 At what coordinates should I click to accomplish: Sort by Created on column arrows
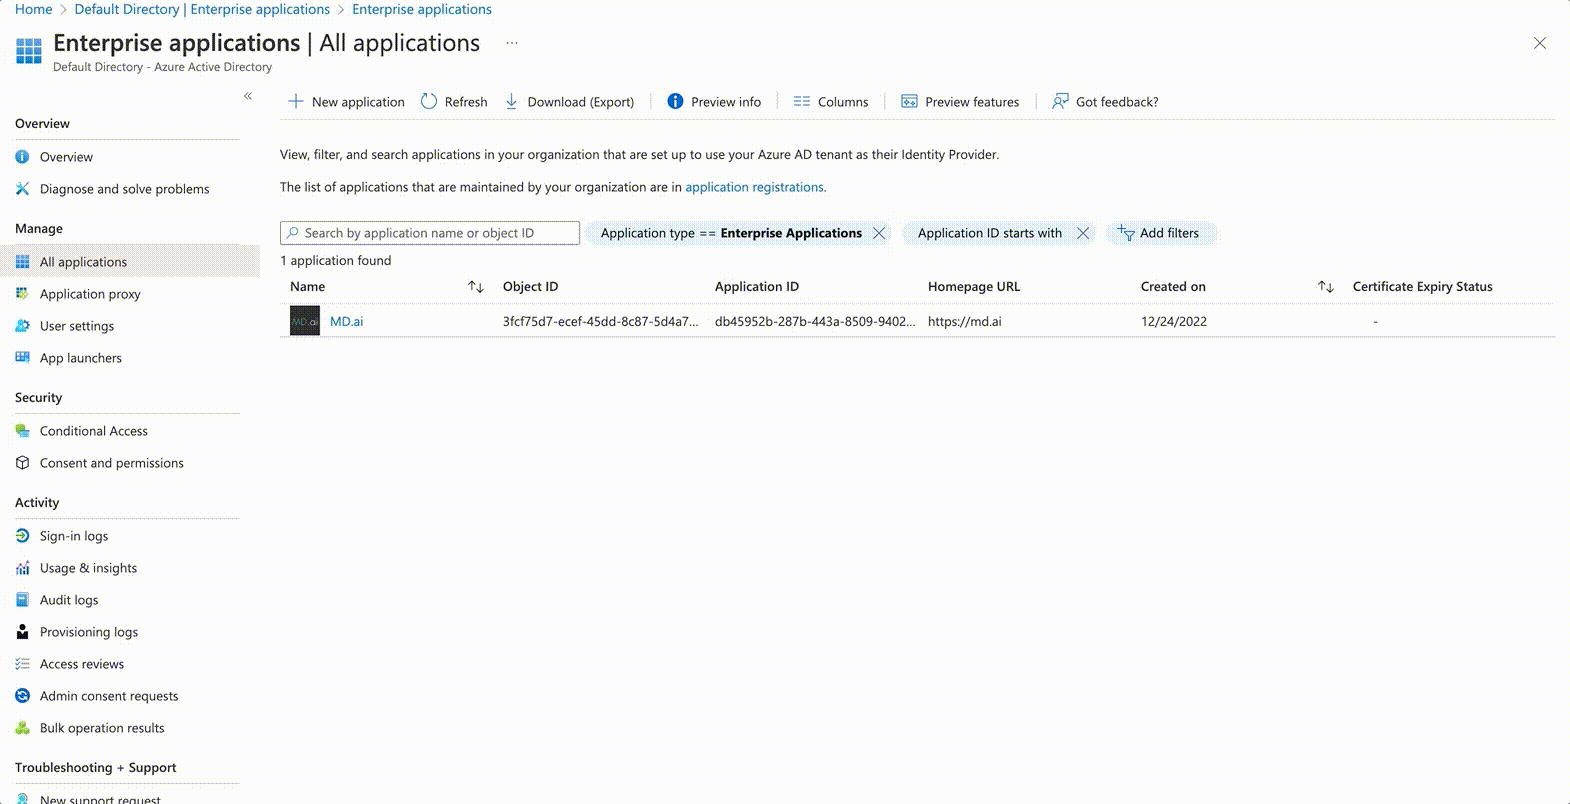click(x=1326, y=287)
